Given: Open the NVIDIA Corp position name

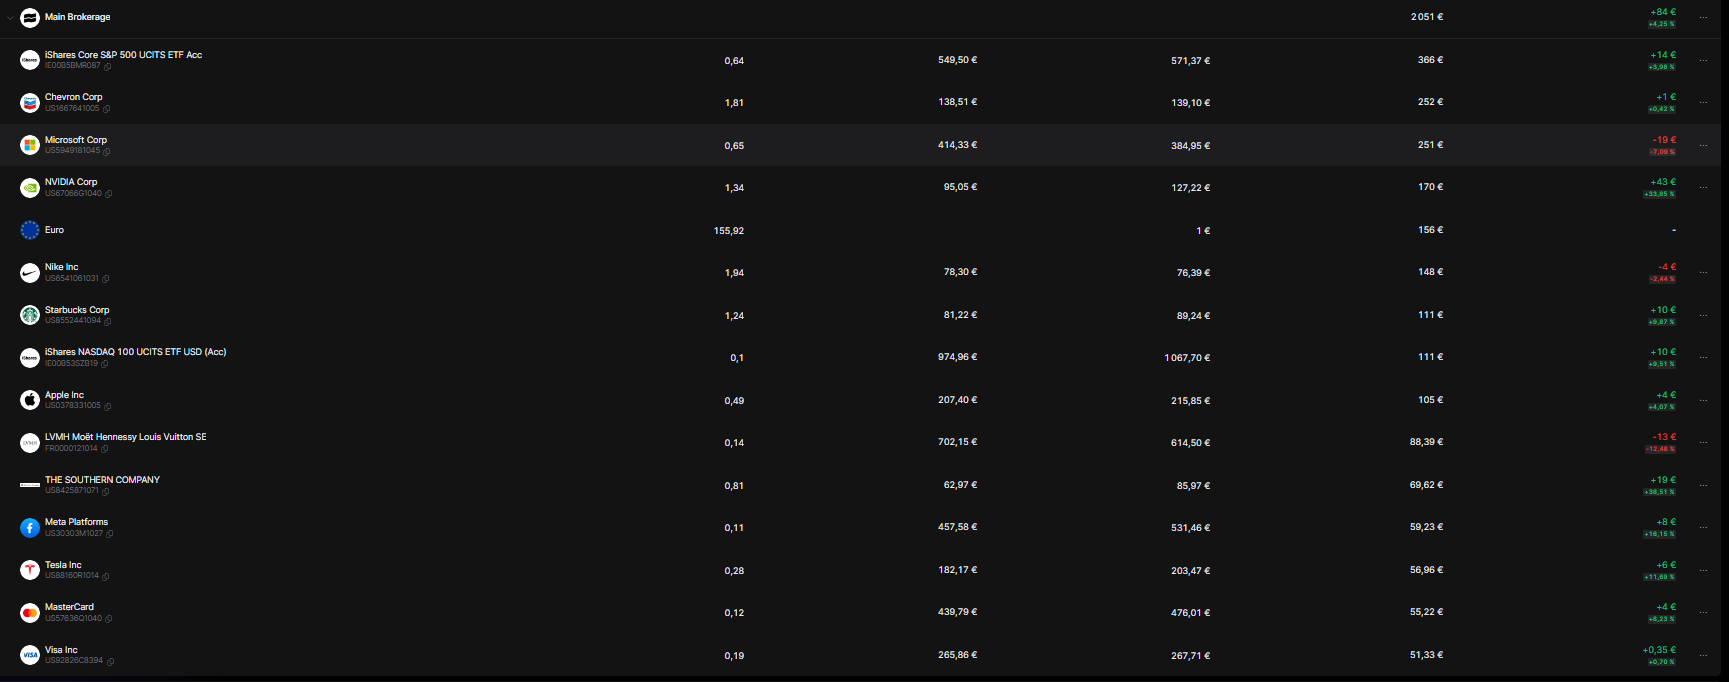Looking at the screenshot, I should coord(71,182).
